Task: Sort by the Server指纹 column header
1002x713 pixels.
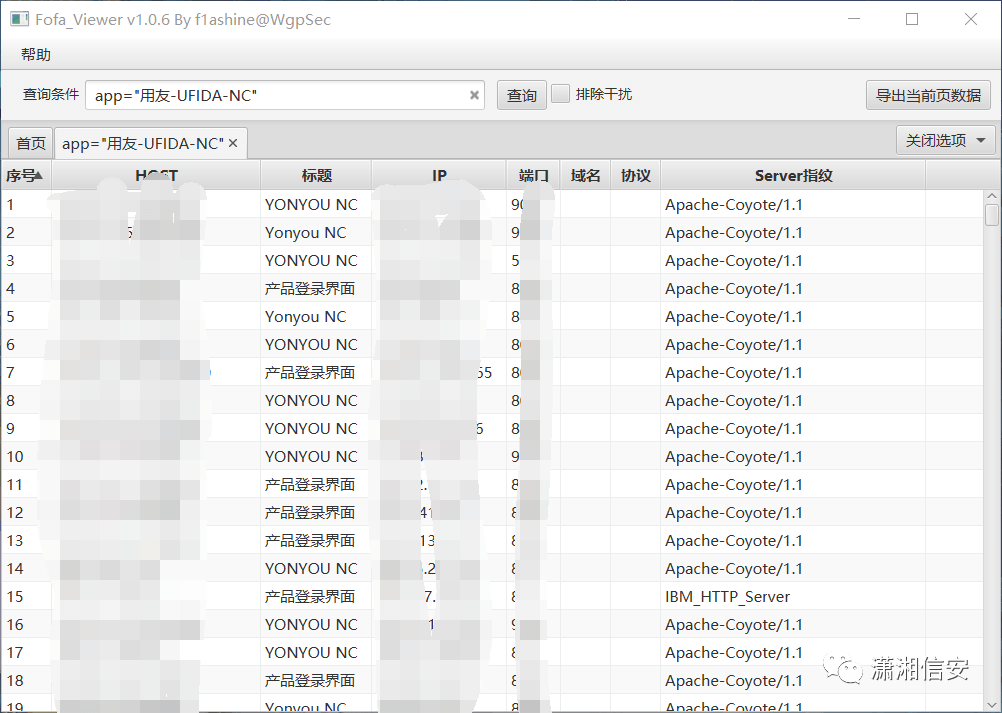Action: pyautogui.click(x=793, y=175)
